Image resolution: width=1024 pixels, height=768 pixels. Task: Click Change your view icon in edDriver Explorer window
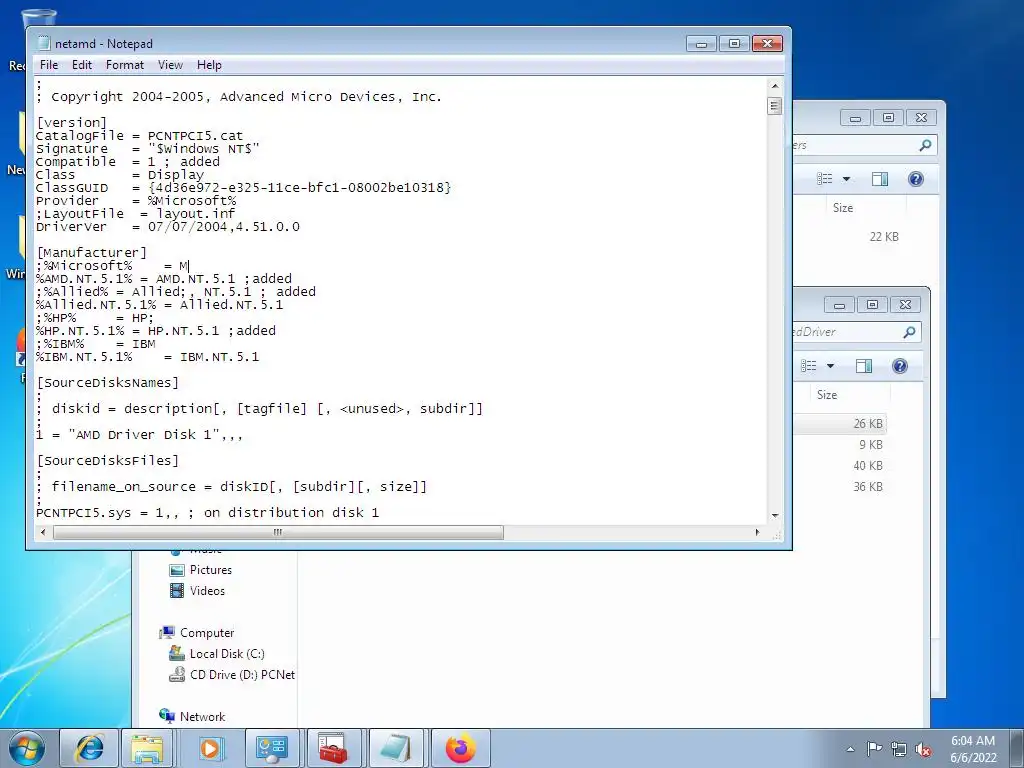(808, 366)
